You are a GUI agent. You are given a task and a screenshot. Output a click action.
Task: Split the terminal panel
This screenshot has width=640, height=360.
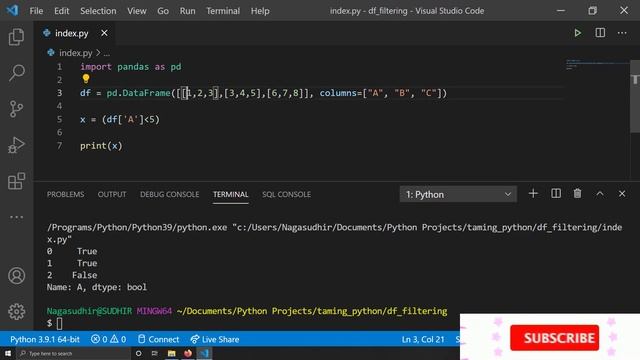point(556,193)
